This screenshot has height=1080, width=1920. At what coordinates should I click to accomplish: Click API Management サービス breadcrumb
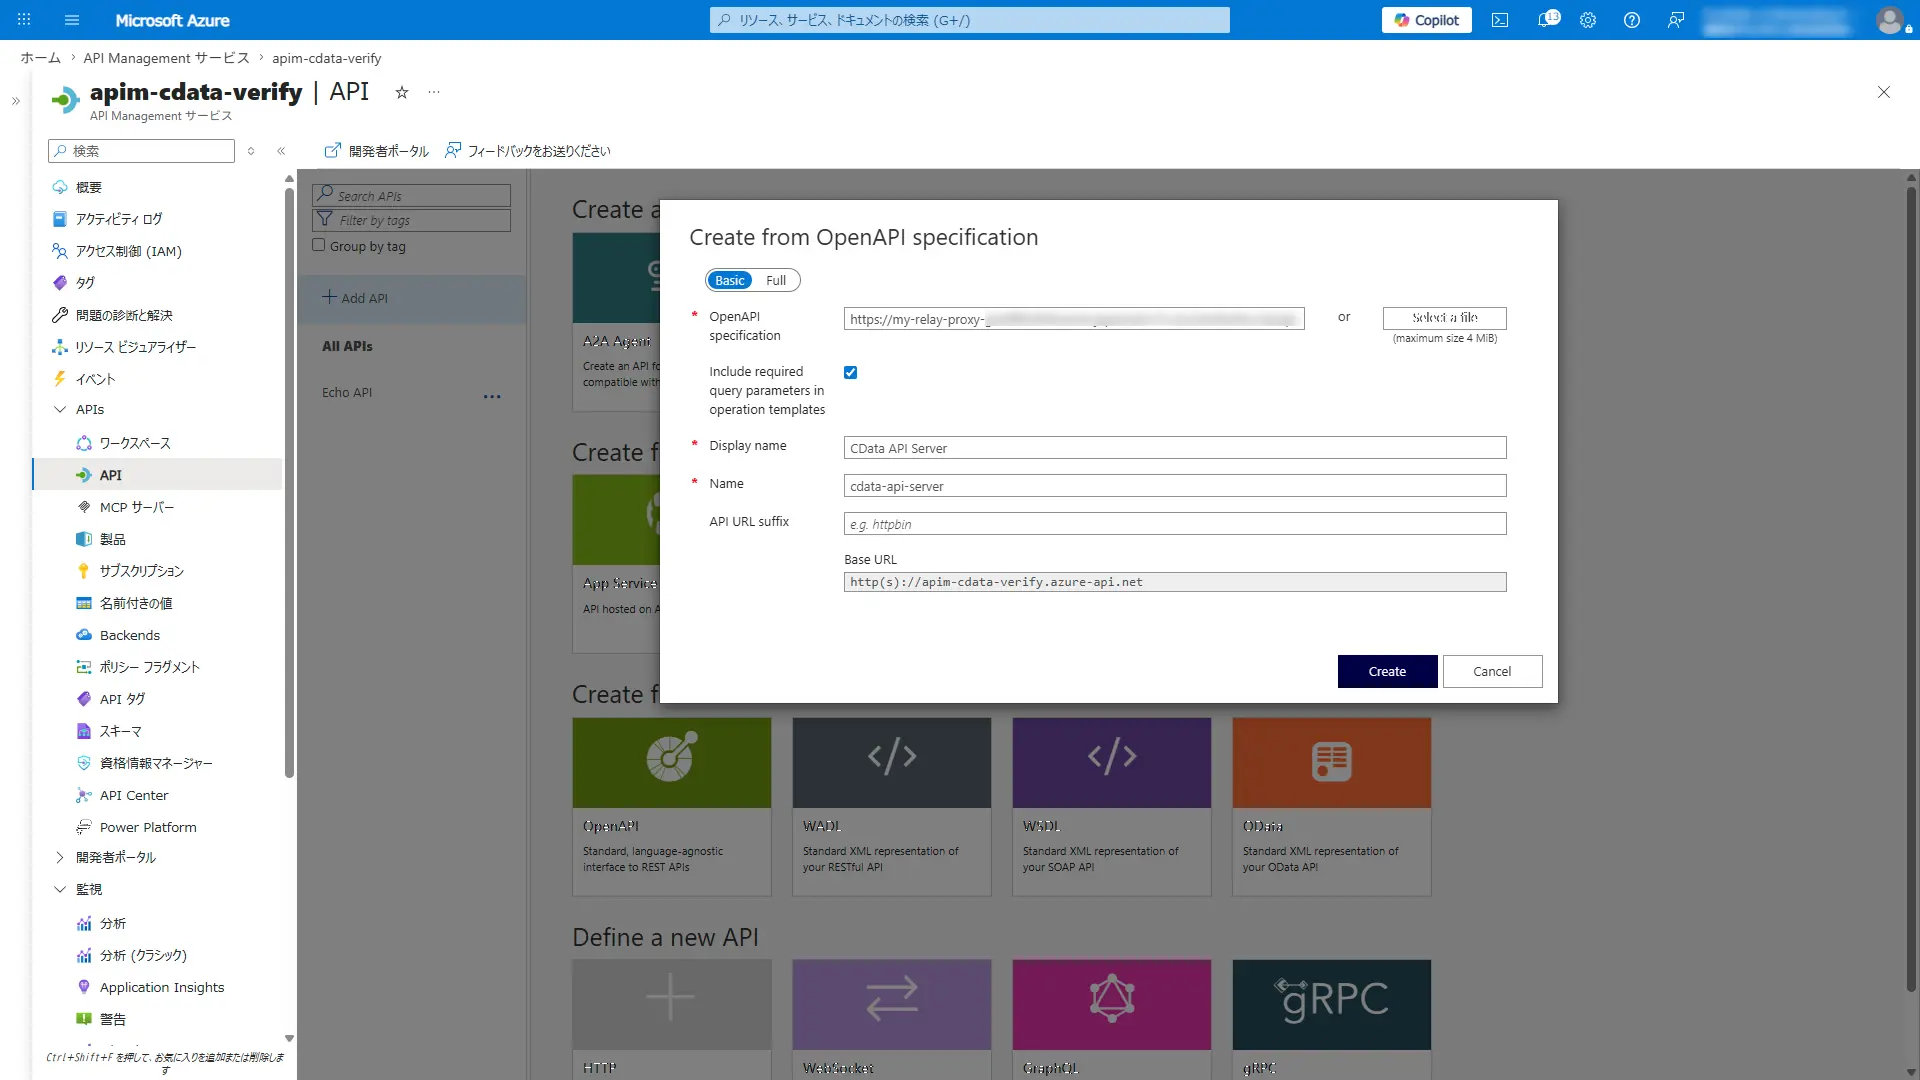(166, 58)
